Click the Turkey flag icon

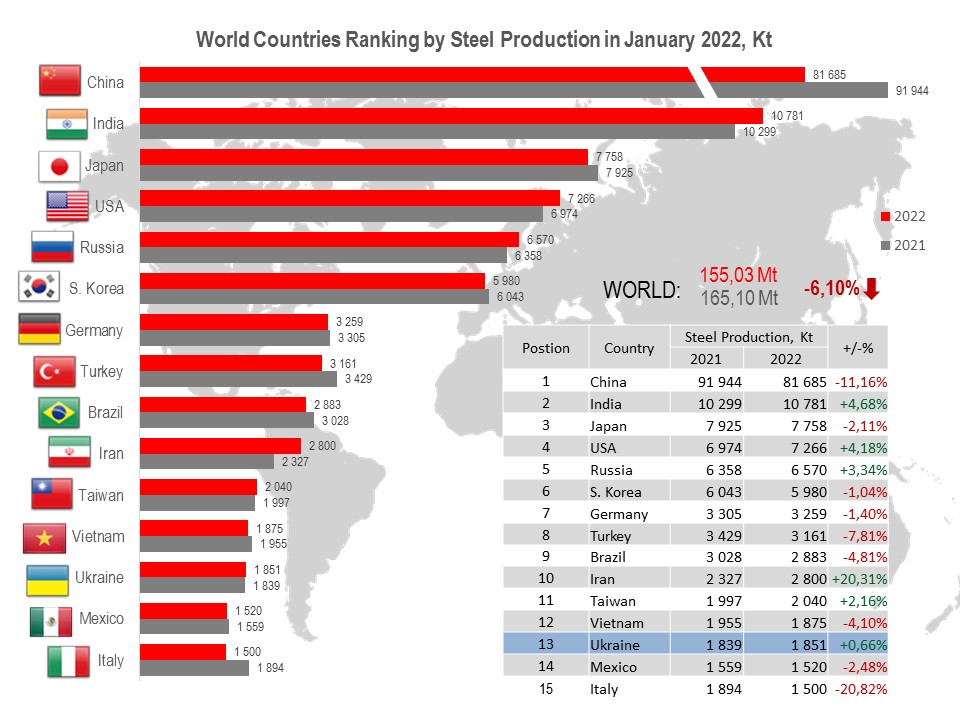coord(54,372)
